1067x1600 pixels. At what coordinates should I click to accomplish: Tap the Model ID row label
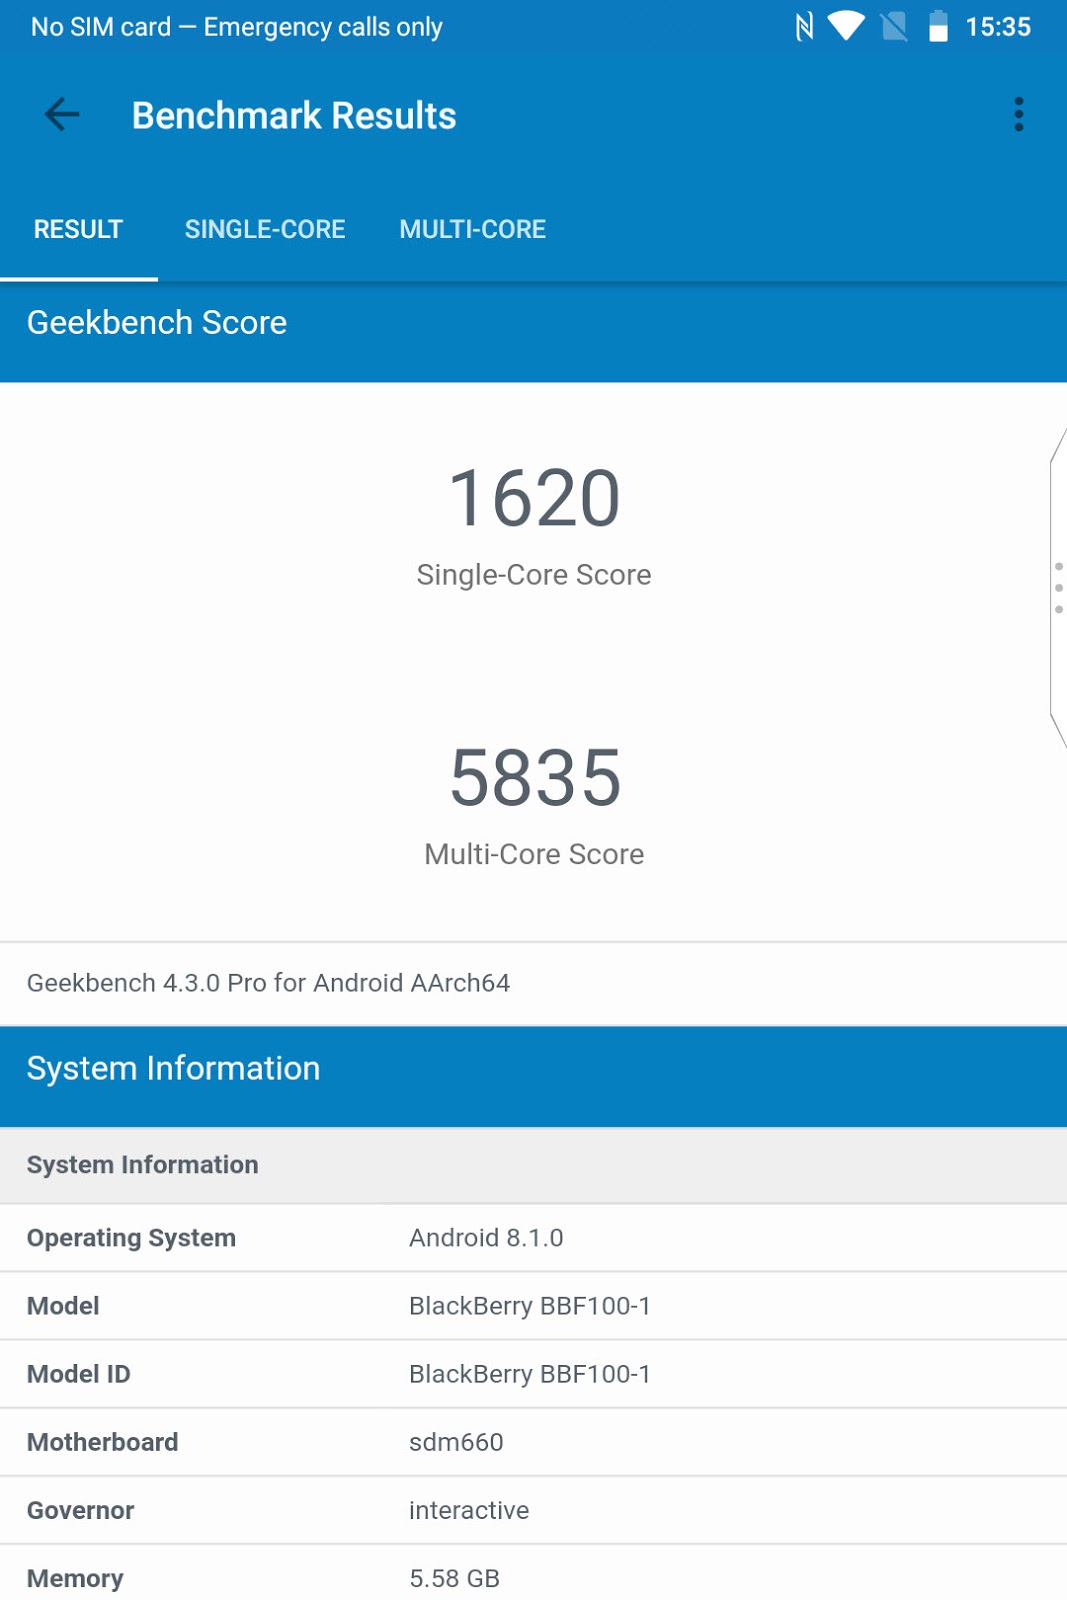tap(79, 1374)
